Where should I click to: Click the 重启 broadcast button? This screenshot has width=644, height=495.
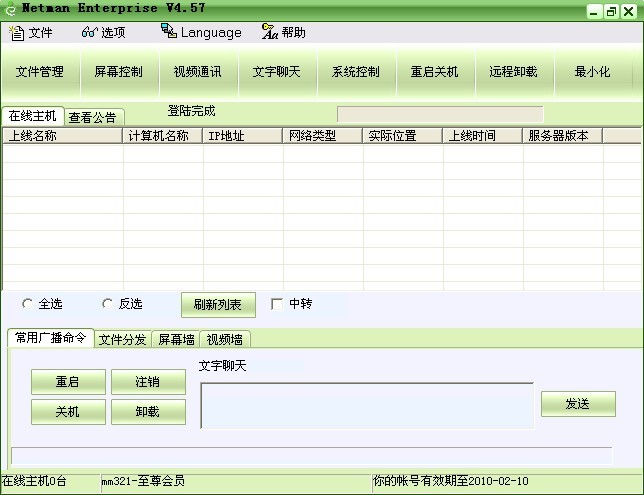click(68, 382)
